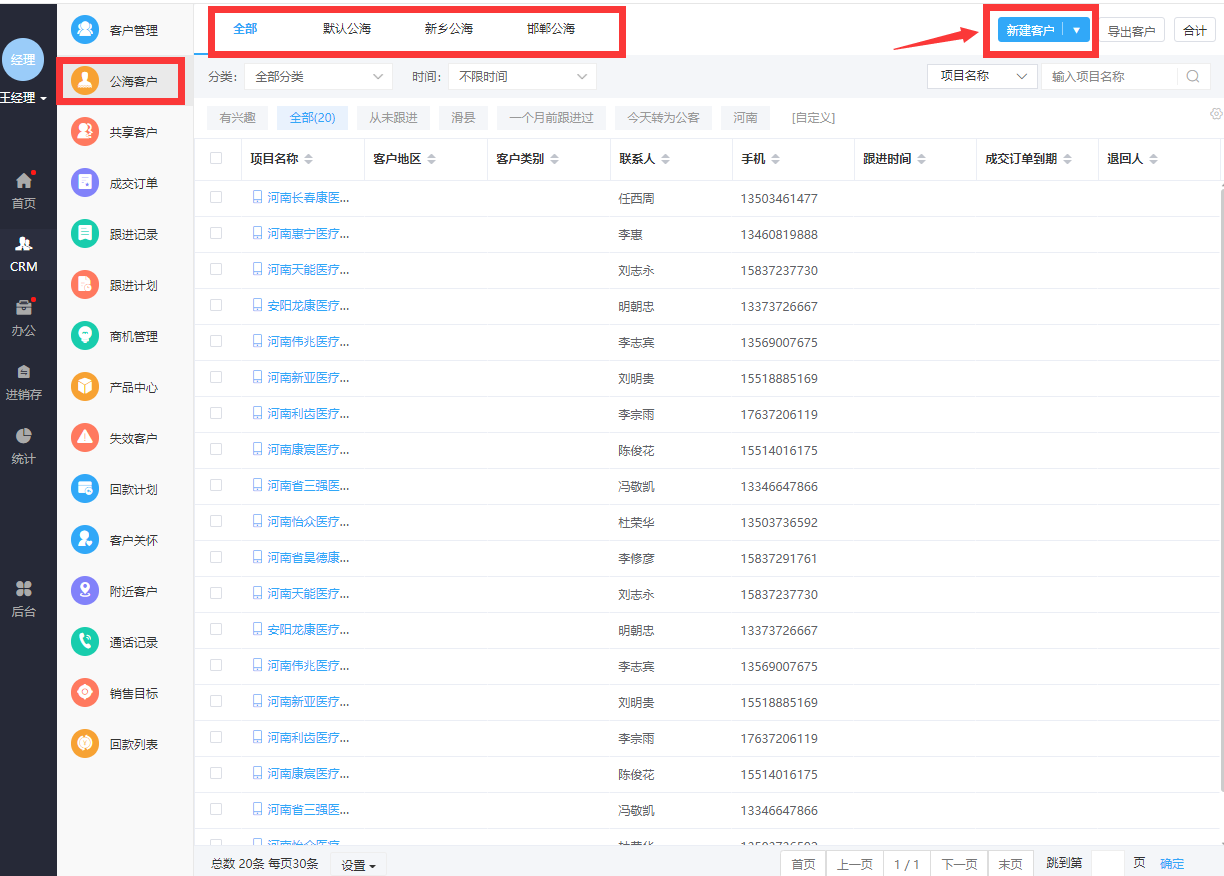Image resolution: width=1224 pixels, height=876 pixels.
Task: Switch to the 新乡公海 tab
Action: coord(449,29)
